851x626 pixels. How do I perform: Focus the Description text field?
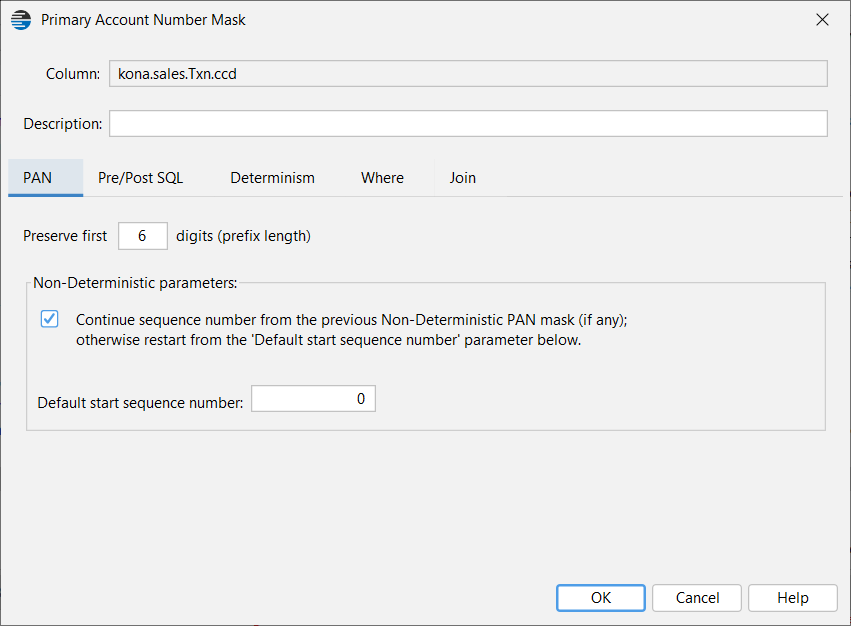[468, 124]
